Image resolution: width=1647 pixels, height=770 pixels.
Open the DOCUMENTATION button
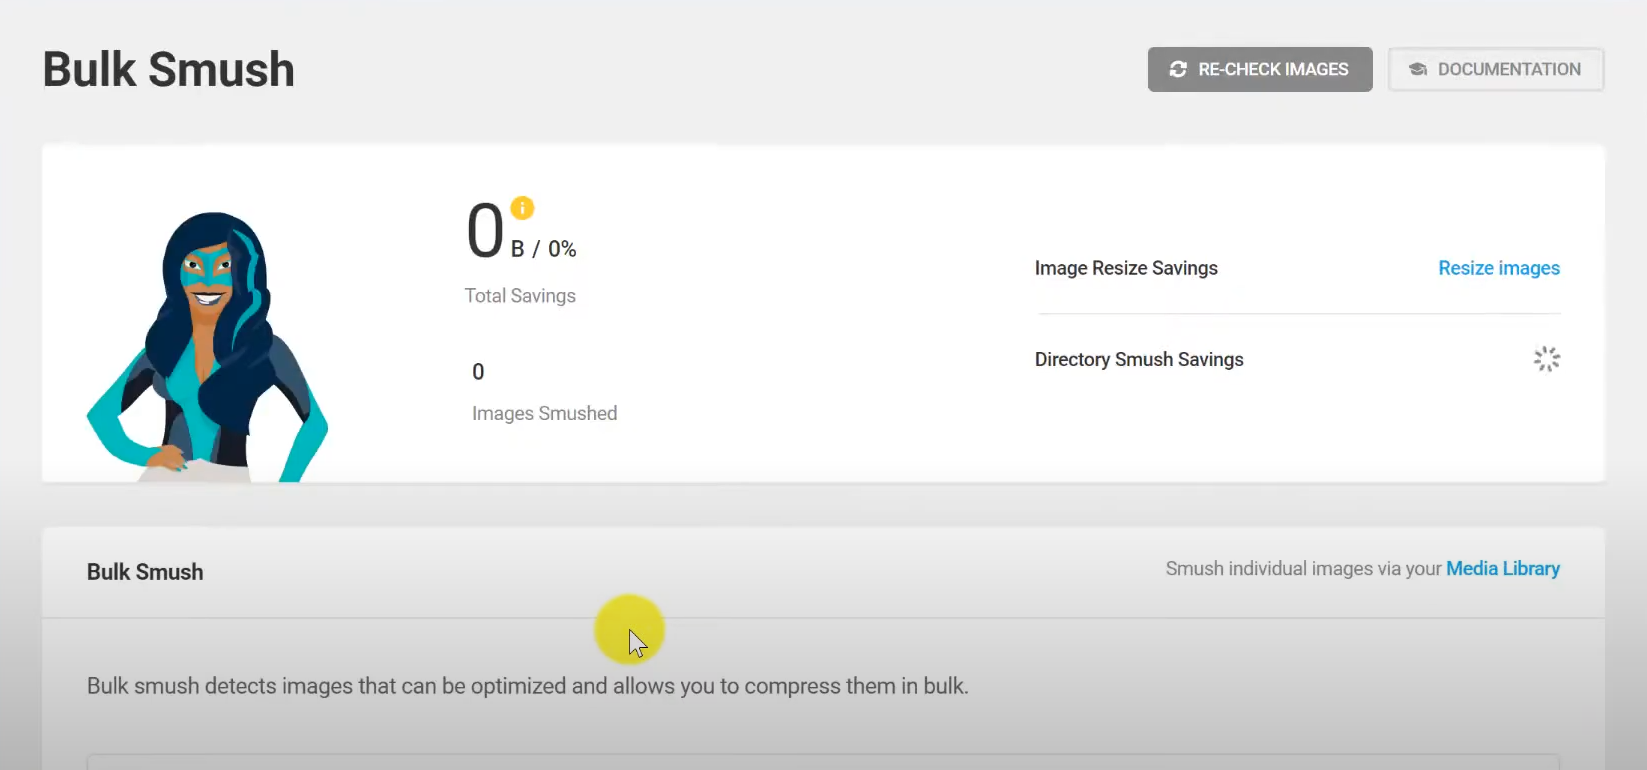[x=1495, y=69]
